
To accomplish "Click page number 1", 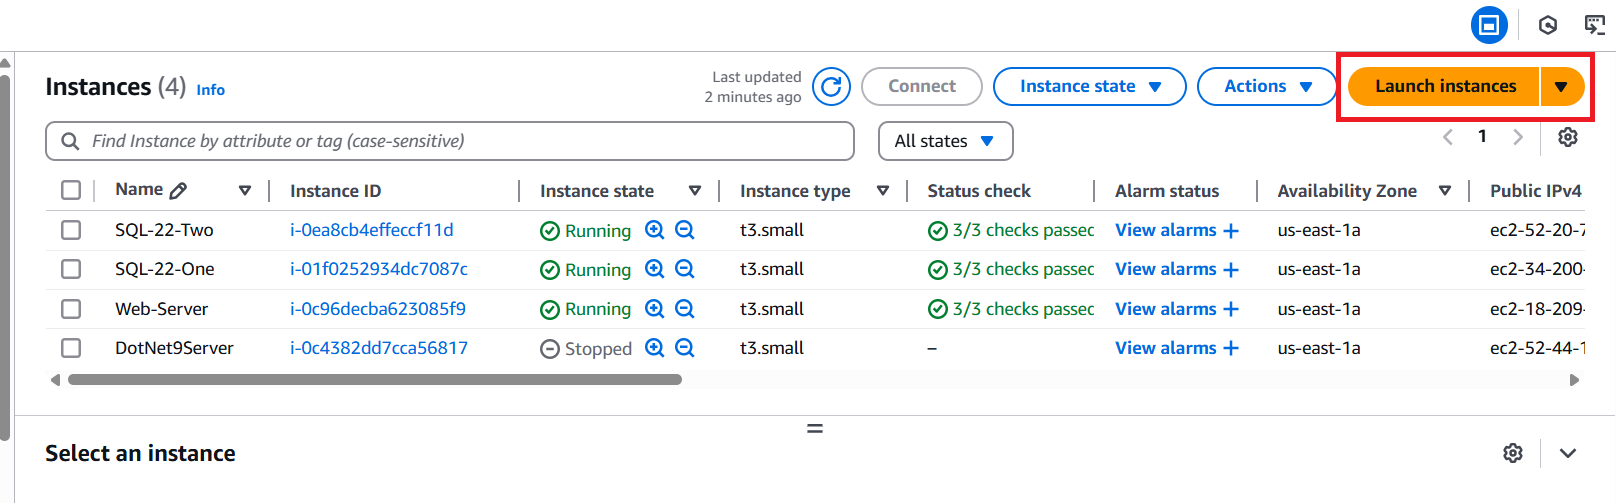I will tap(1482, 136).
